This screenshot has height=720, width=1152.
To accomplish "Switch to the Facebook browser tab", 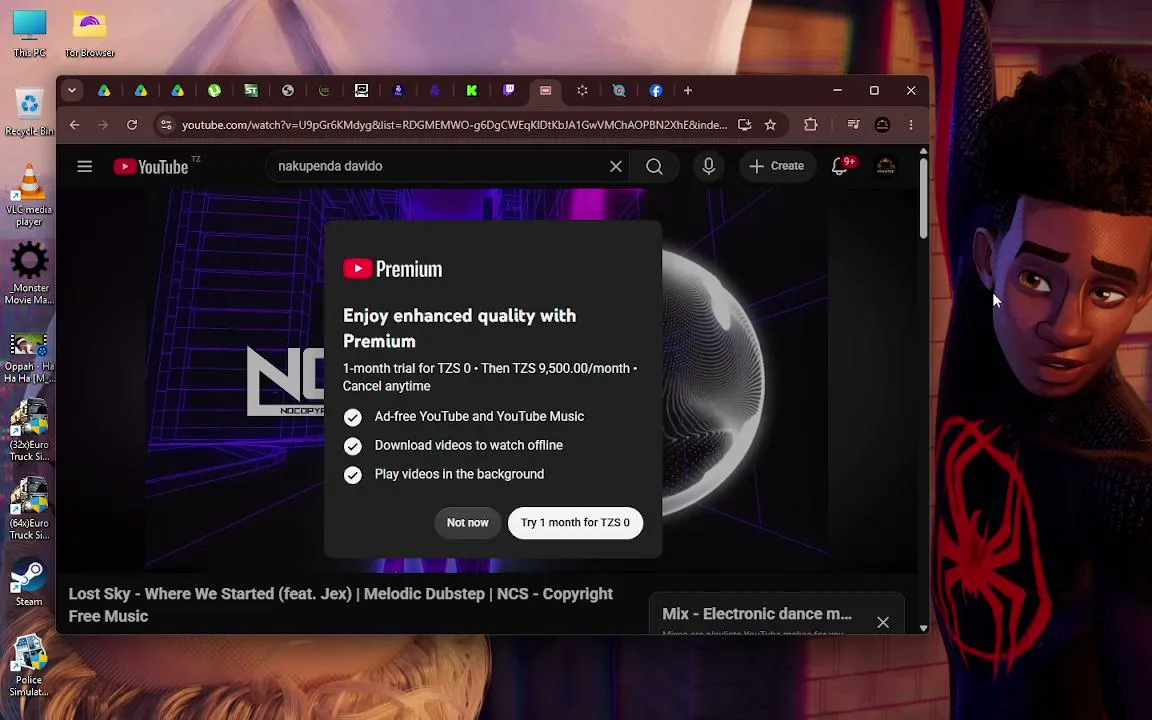I will pos(656,90).
